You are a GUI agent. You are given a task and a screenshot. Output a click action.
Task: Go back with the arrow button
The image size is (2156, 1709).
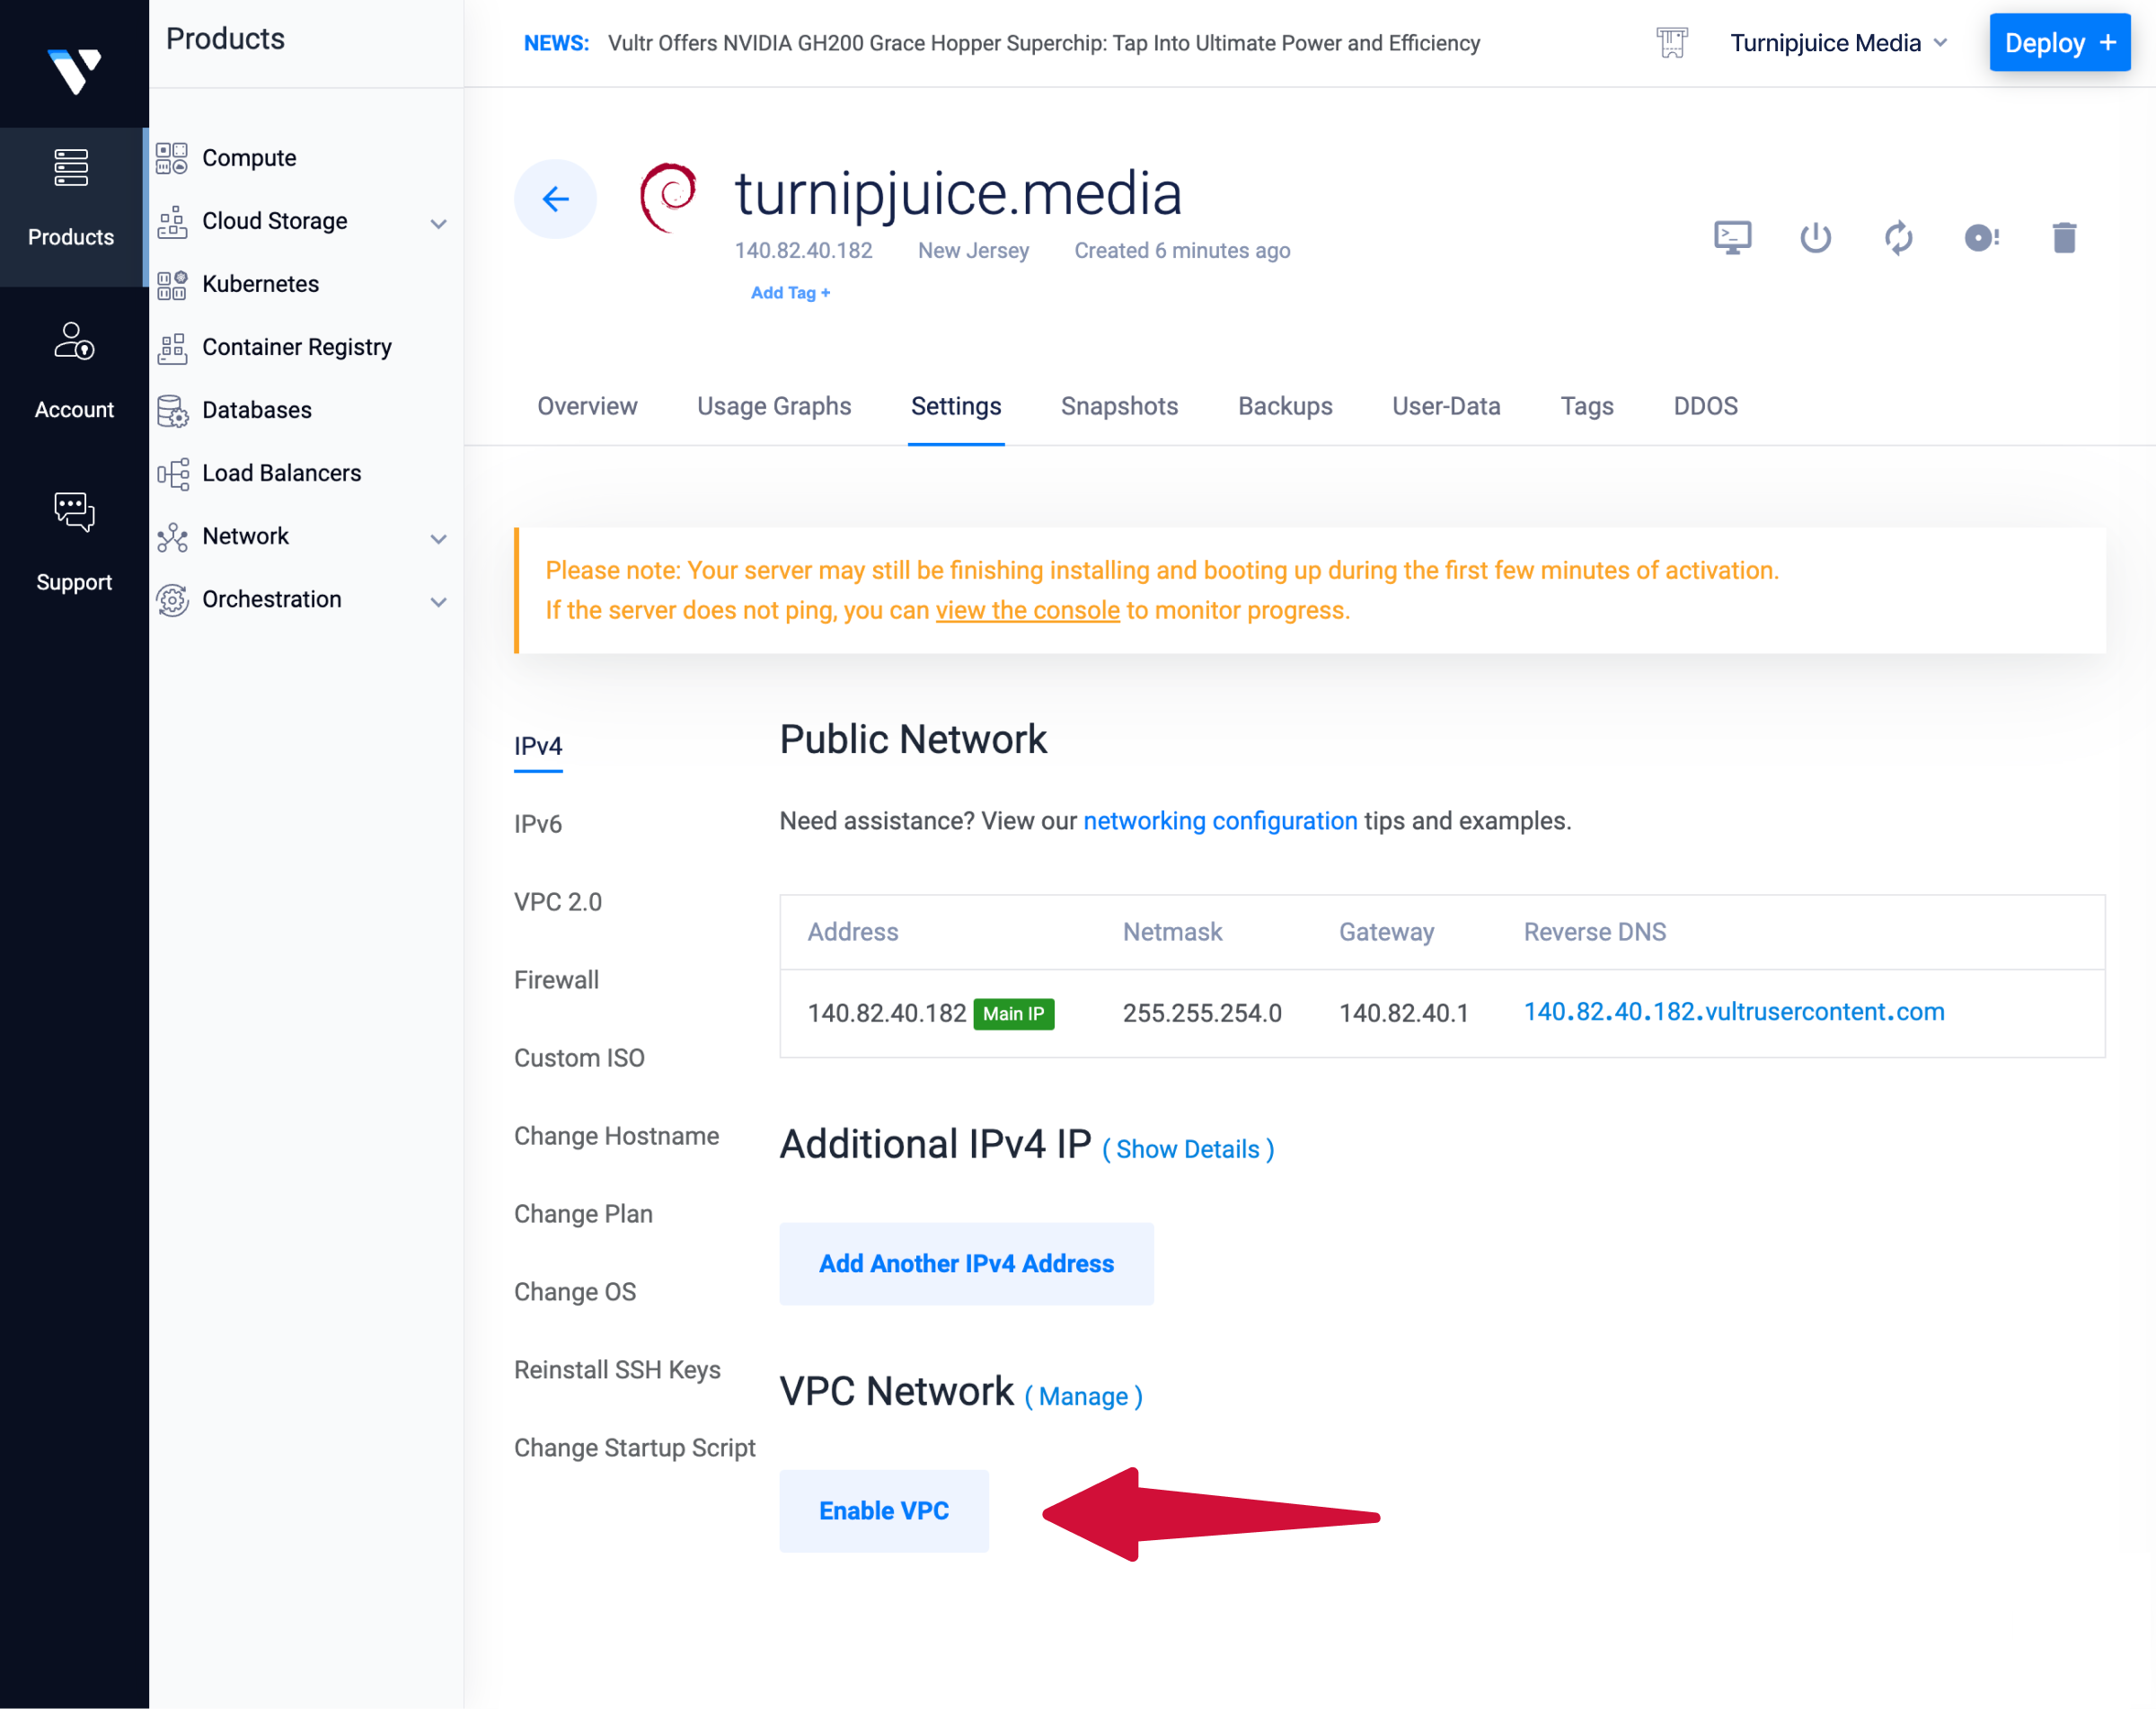(x=555, y=198)
